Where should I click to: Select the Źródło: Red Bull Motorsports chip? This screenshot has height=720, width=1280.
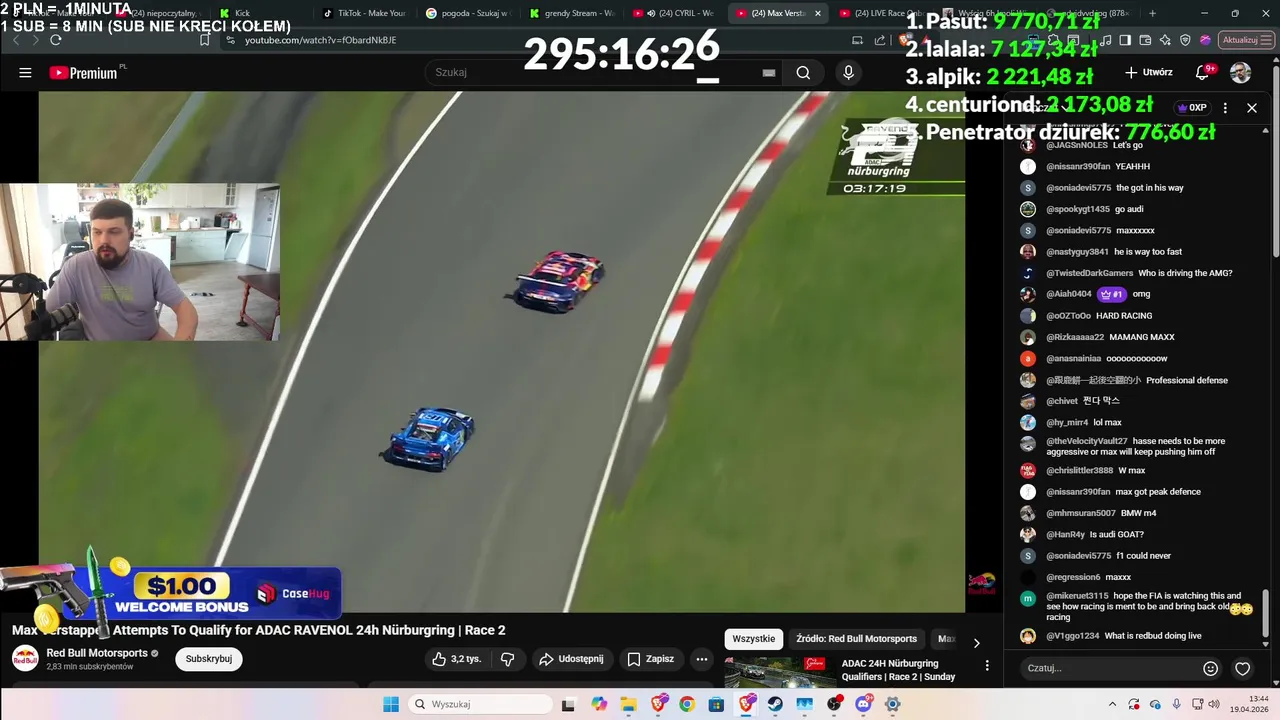point(857,639)
